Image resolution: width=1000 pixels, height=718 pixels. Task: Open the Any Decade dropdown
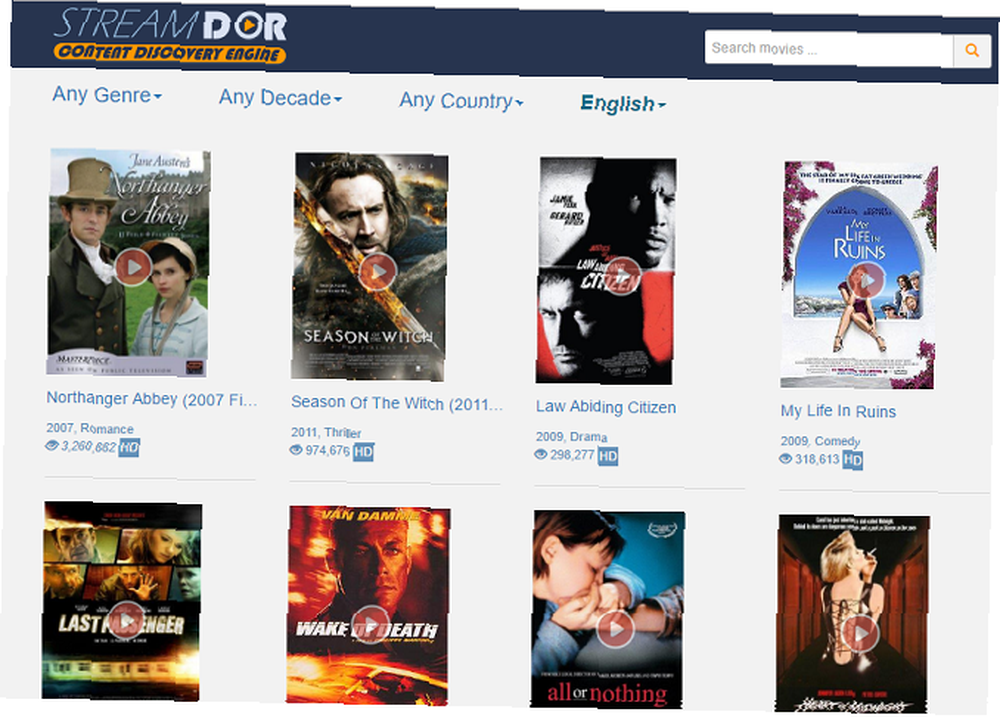[x=281, y=98]
